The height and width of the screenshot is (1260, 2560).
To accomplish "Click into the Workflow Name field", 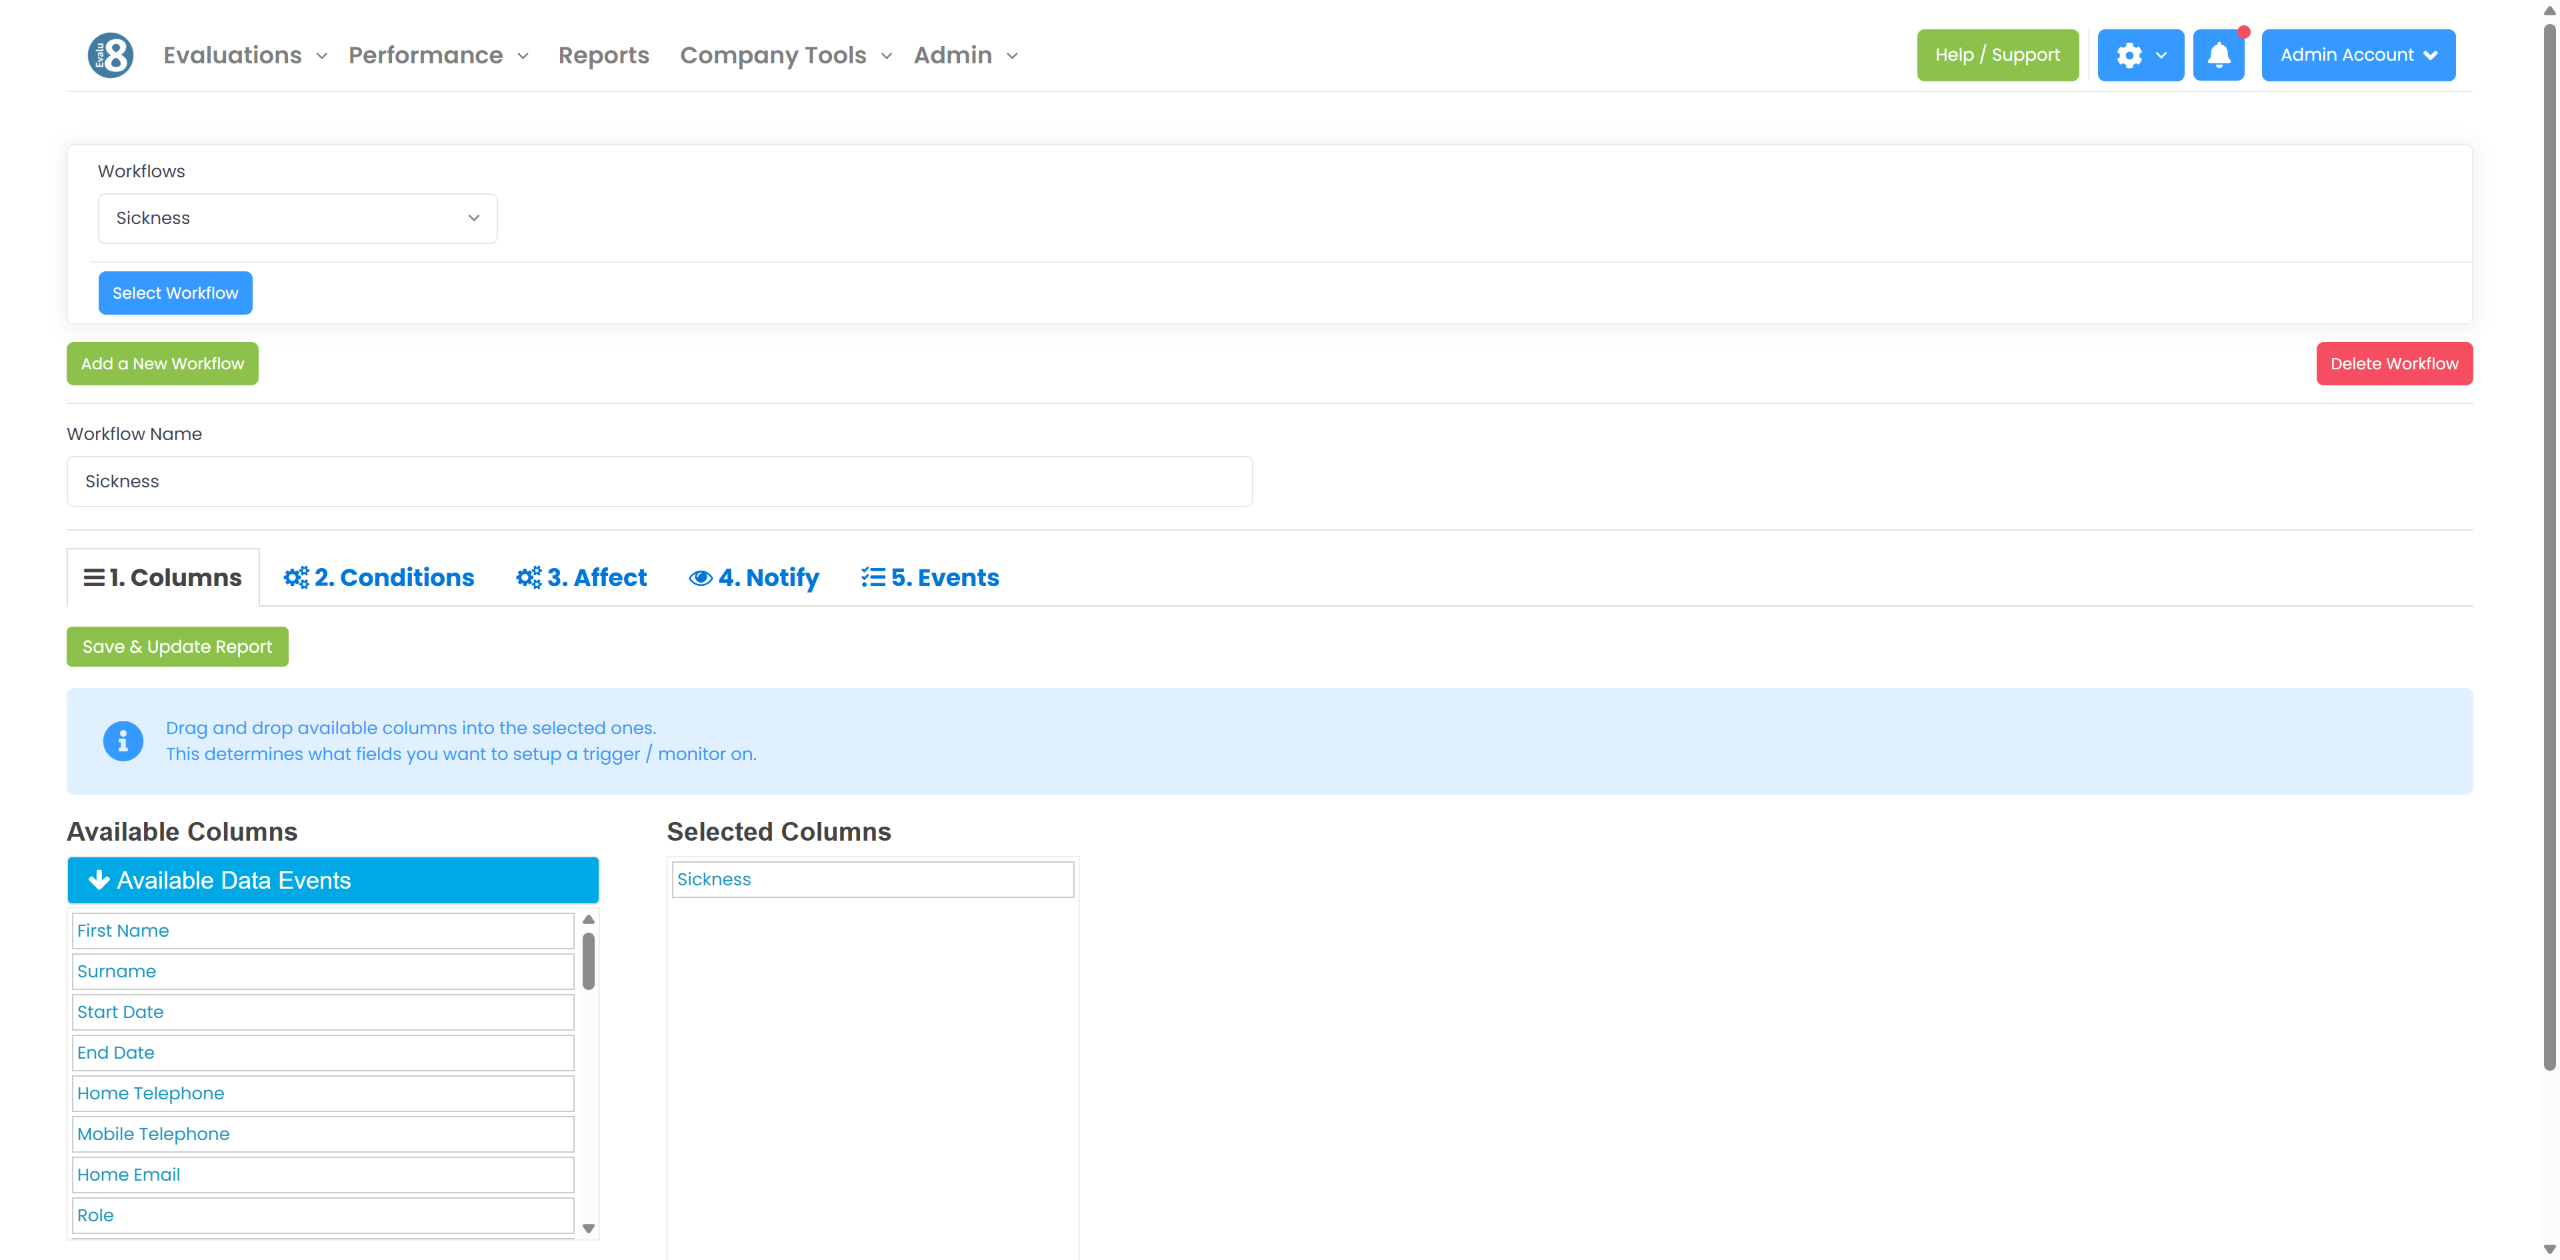I will point(659,482).
